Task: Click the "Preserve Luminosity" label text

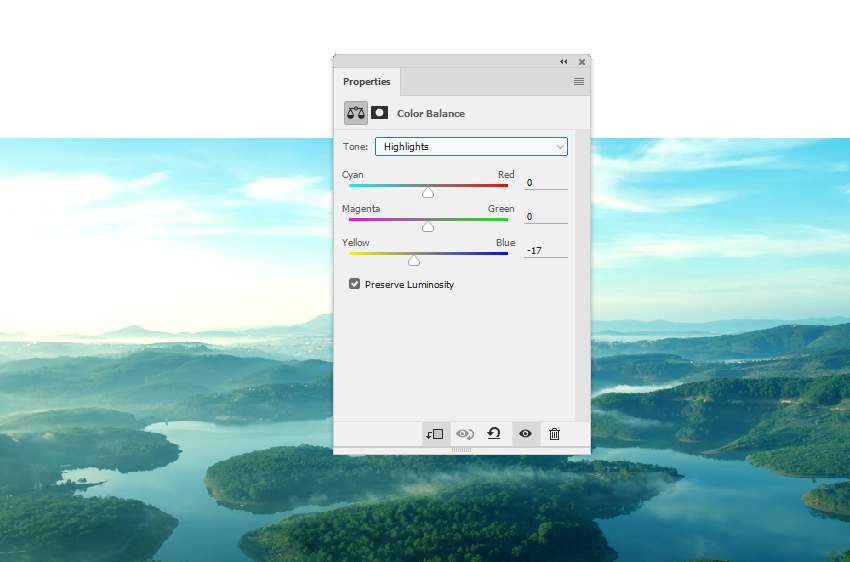Action: click(x=409, y=285)
